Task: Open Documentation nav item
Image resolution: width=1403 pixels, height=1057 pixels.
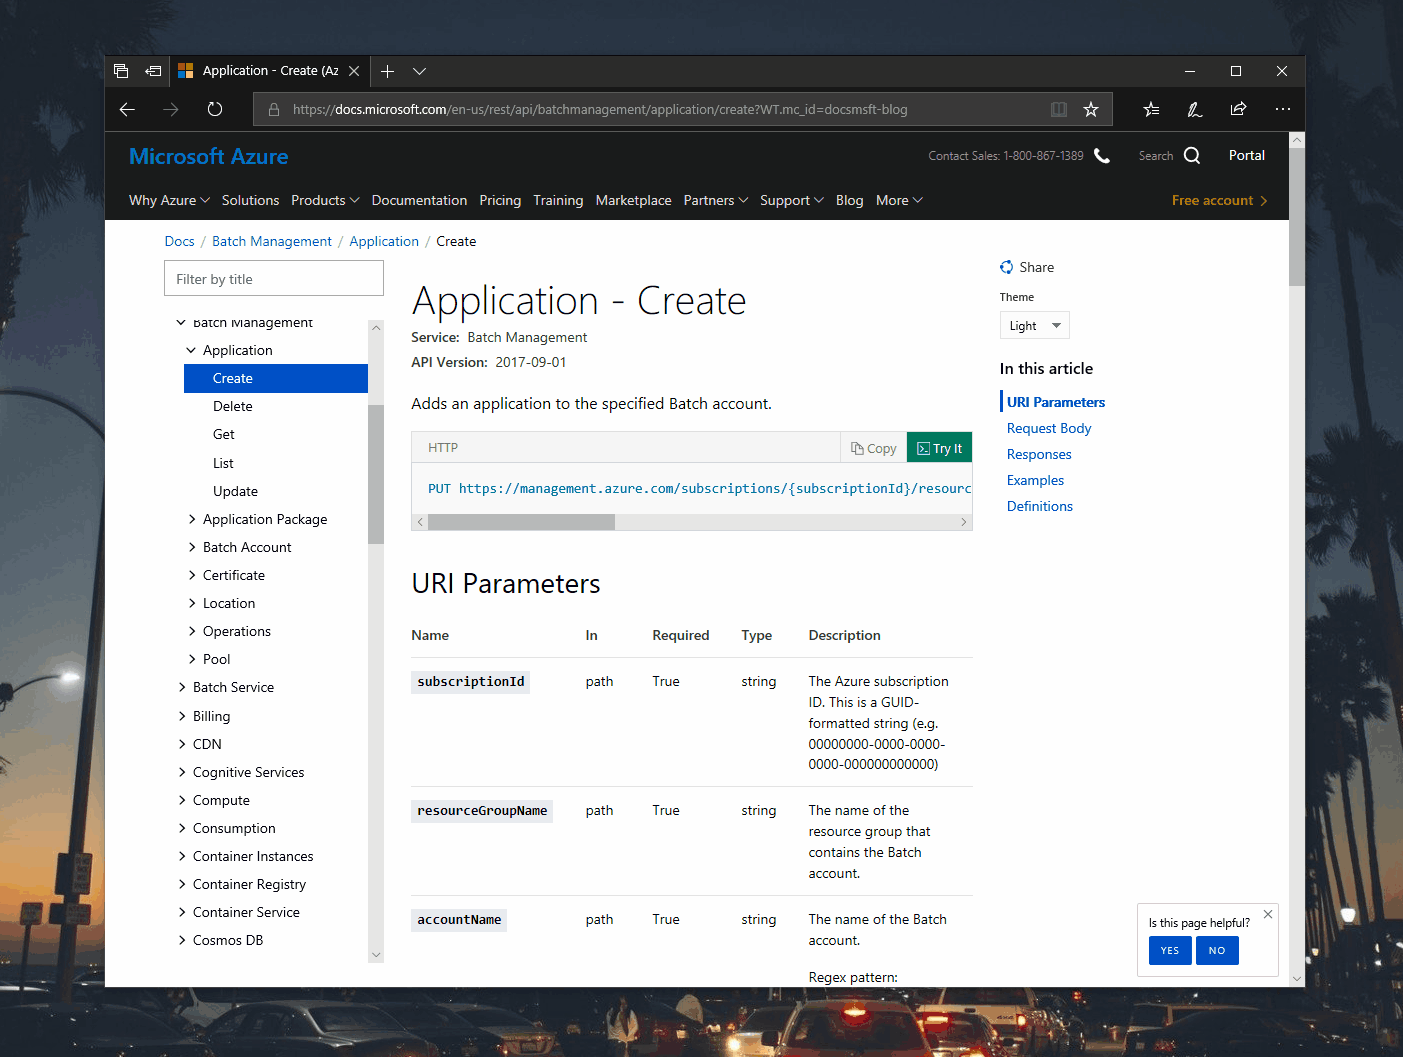Action: pyautogui.click(x=419, y=201)
